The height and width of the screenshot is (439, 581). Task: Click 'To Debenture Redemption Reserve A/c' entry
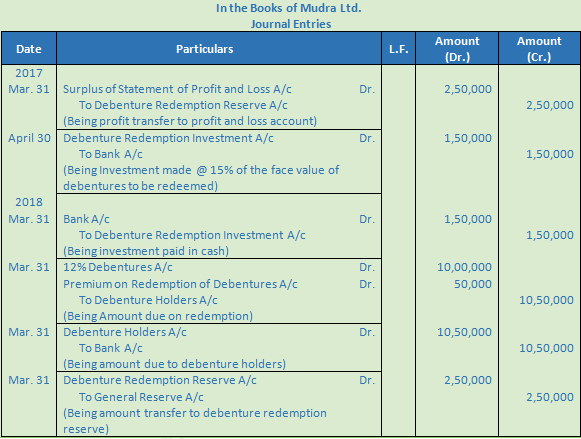tap(183, 105)
